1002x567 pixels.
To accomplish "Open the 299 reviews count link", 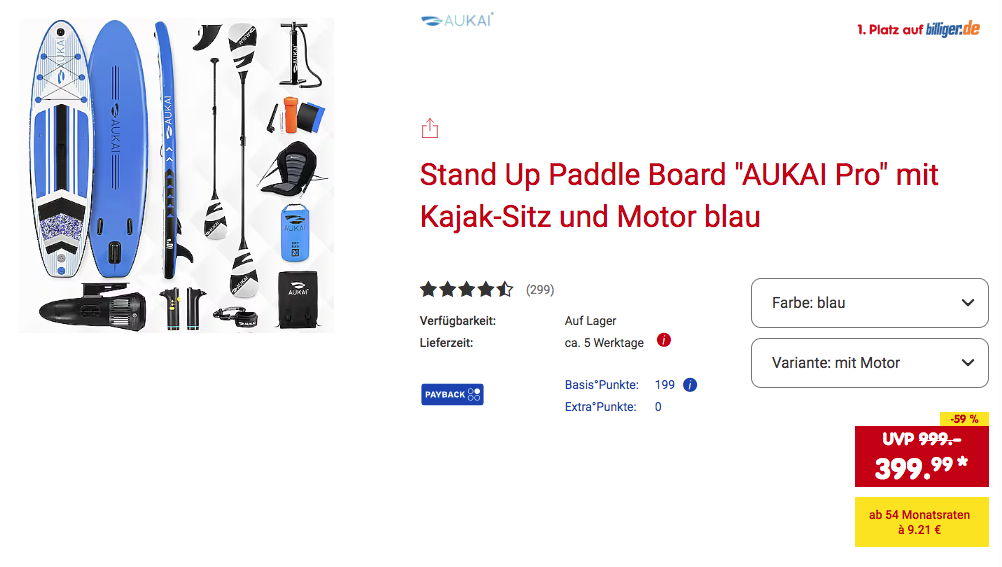I will [540, 290].
